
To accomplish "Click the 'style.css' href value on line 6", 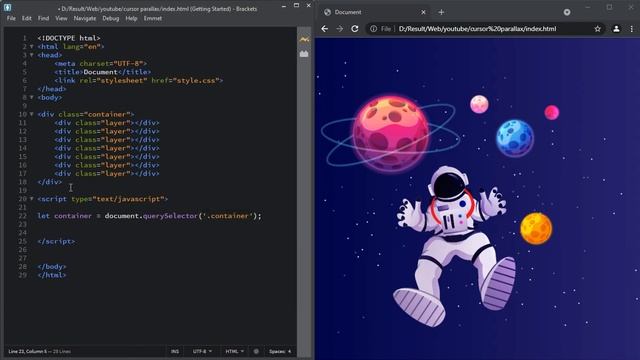I will 196,80.
